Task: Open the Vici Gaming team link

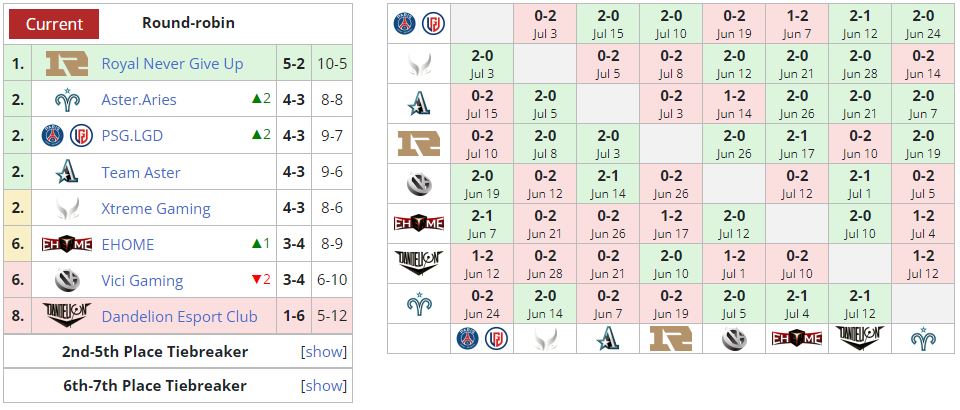Action: point(142,280)
